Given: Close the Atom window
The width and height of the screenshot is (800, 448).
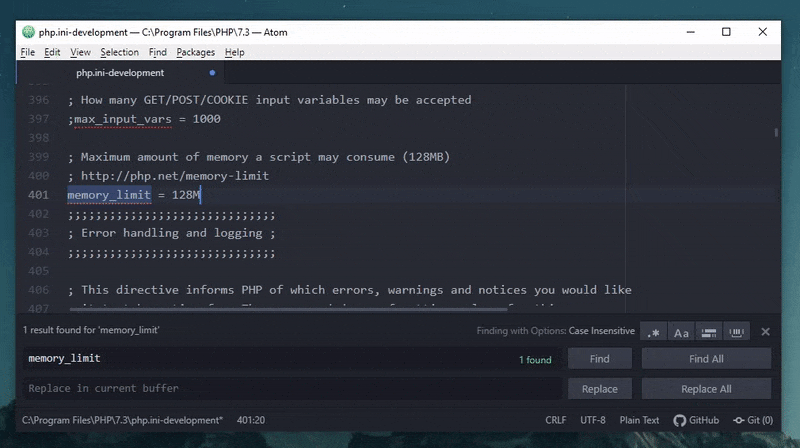Looking at the screenshot, I should coord(762,32).
